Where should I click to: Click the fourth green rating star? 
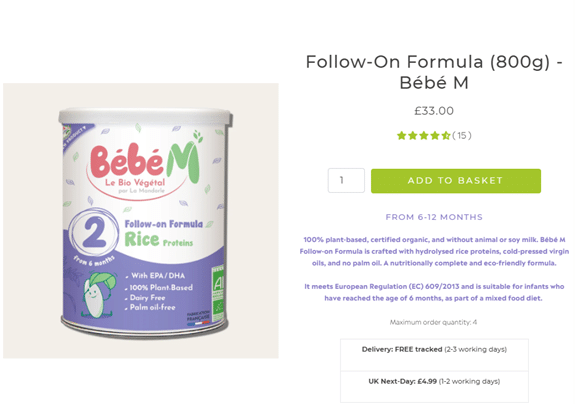click(435, 136)
